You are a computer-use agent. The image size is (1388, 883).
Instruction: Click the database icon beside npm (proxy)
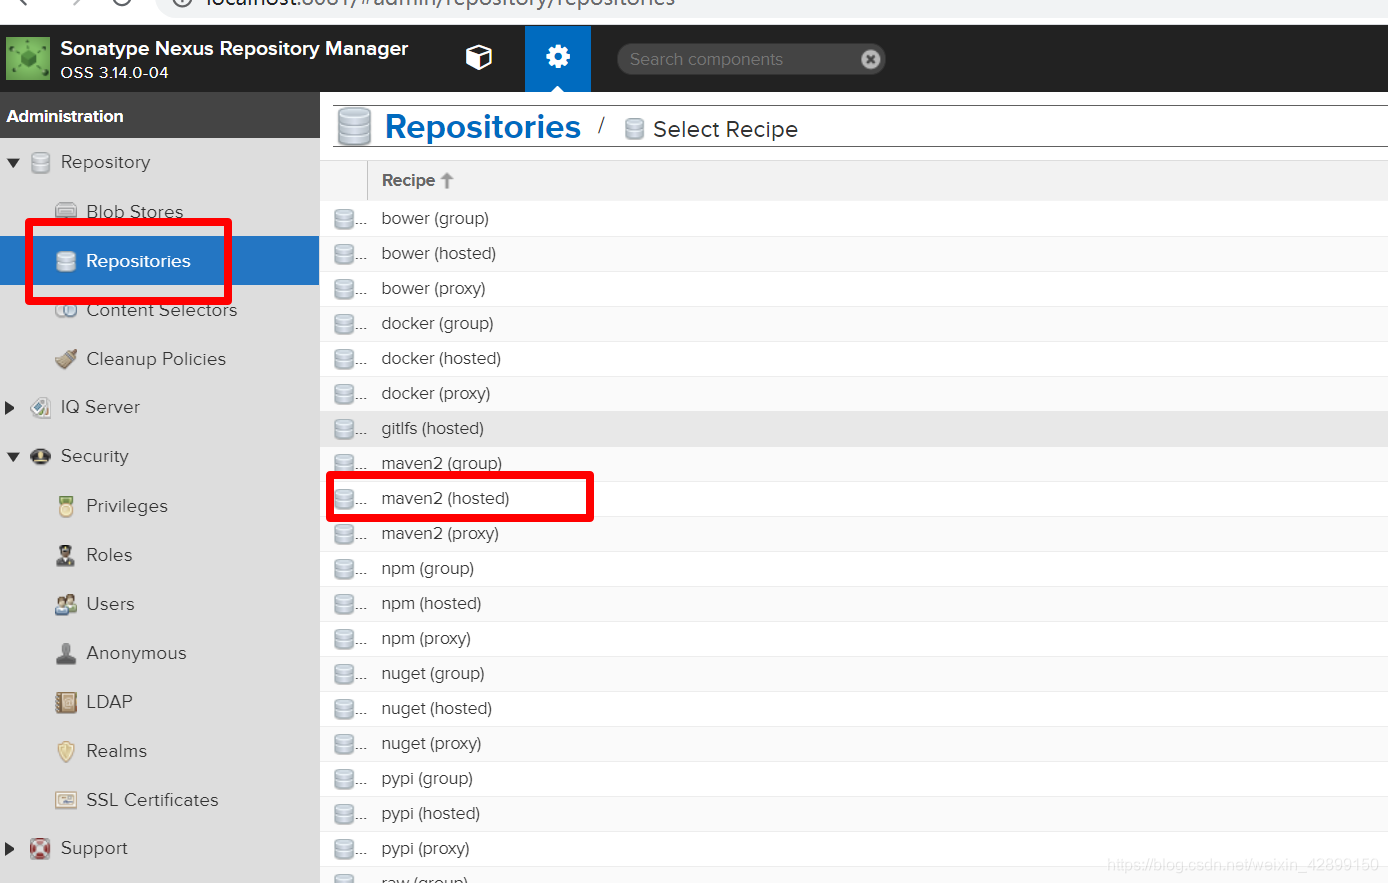(x=345, y=639)
